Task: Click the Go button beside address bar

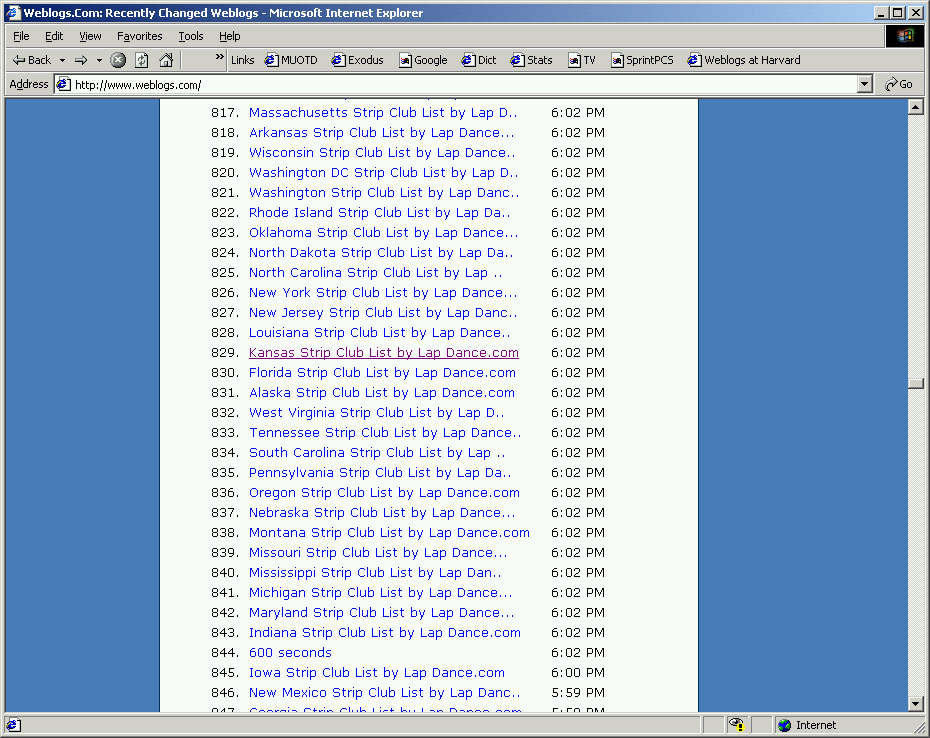Action: 899,84
